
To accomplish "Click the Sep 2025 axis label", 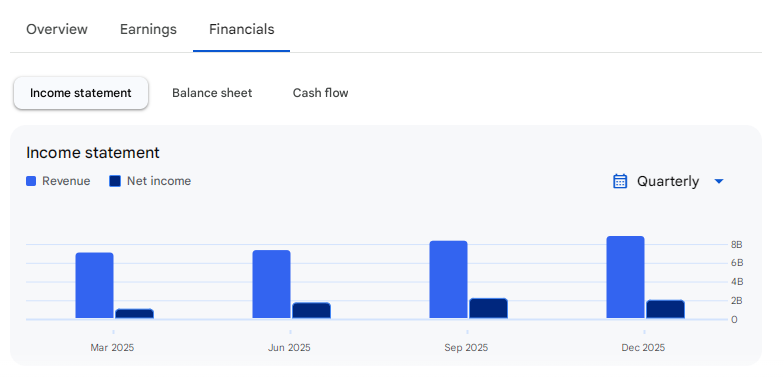I will (x=466, y=348).
